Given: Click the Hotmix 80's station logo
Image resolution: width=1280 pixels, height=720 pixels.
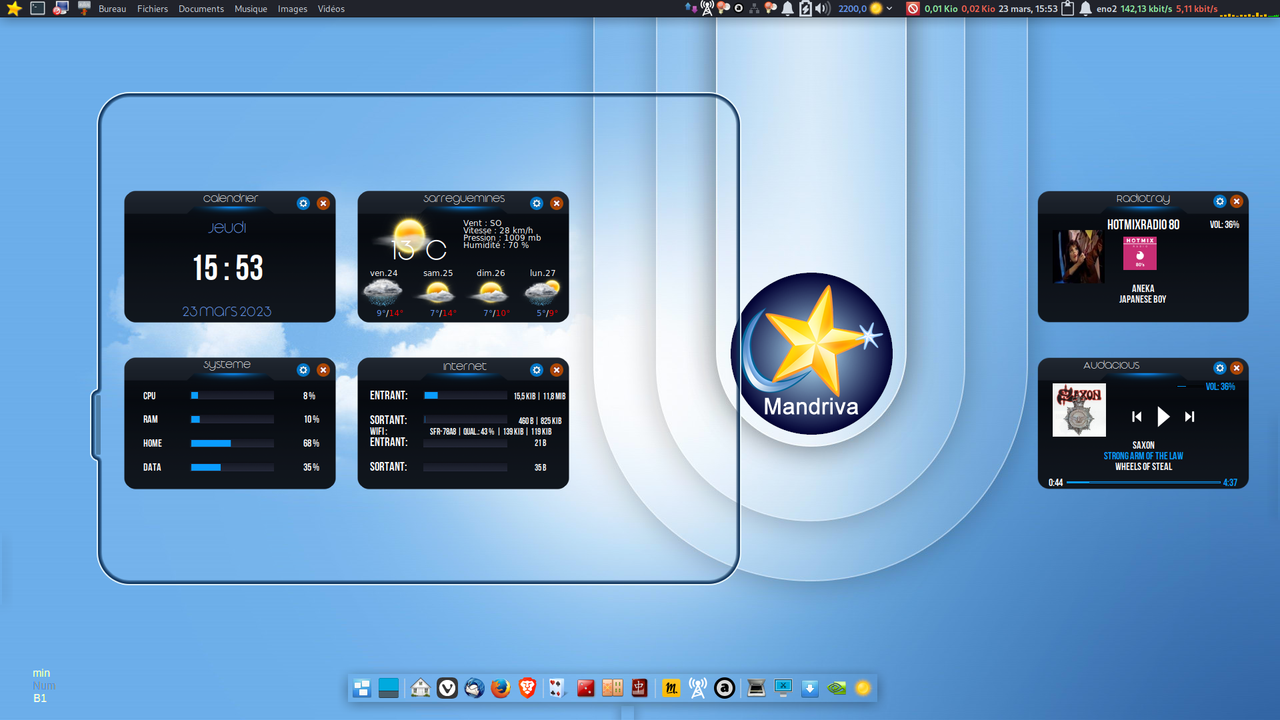Looking at the screenshot, I should [x=1140, y=253].
